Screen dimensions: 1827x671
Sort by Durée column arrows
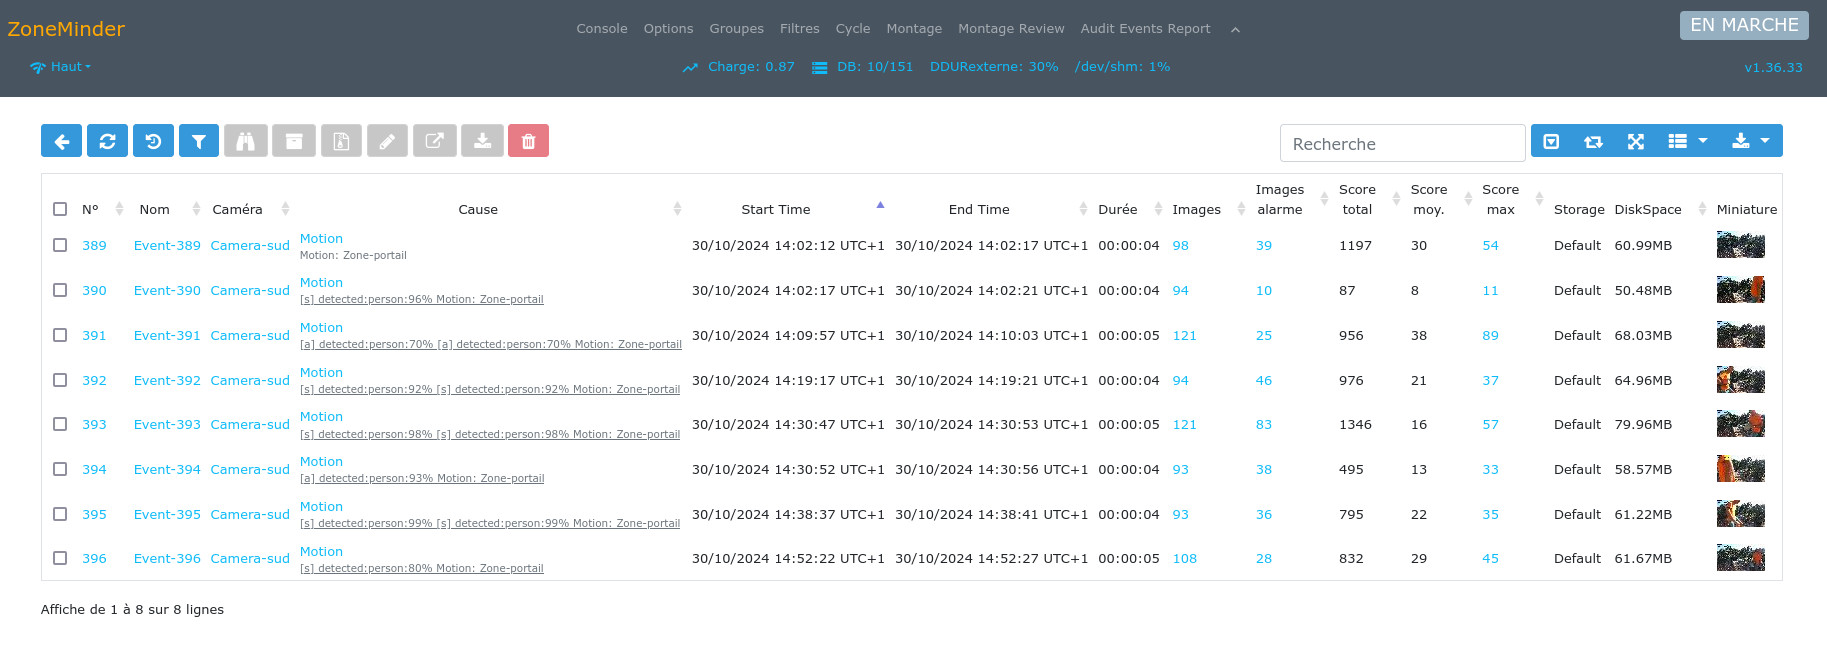[x=1158, y=209]
